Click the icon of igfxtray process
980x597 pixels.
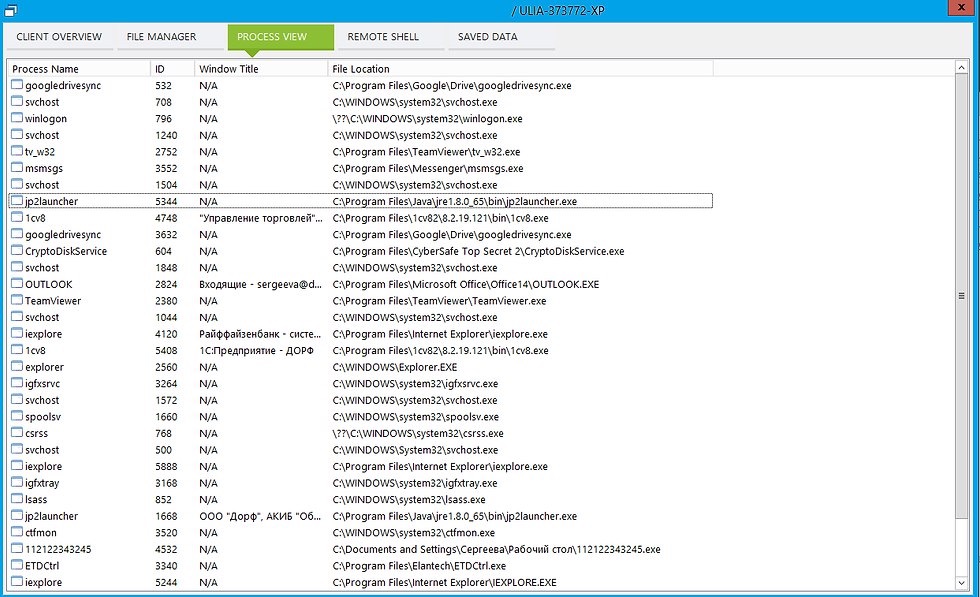click(x=17, y=483)
